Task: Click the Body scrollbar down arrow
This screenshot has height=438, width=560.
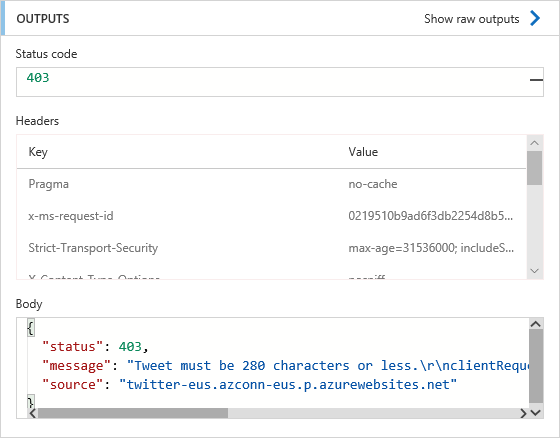Action: (536, 413)
